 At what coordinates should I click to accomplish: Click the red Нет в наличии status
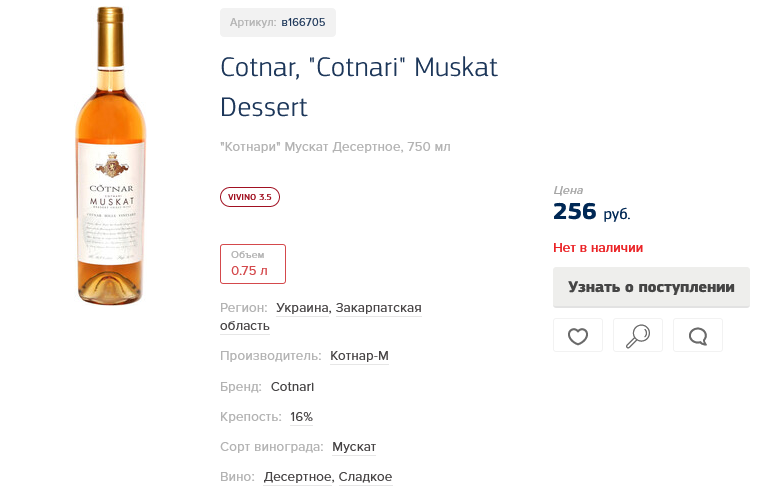coord(597,247)
